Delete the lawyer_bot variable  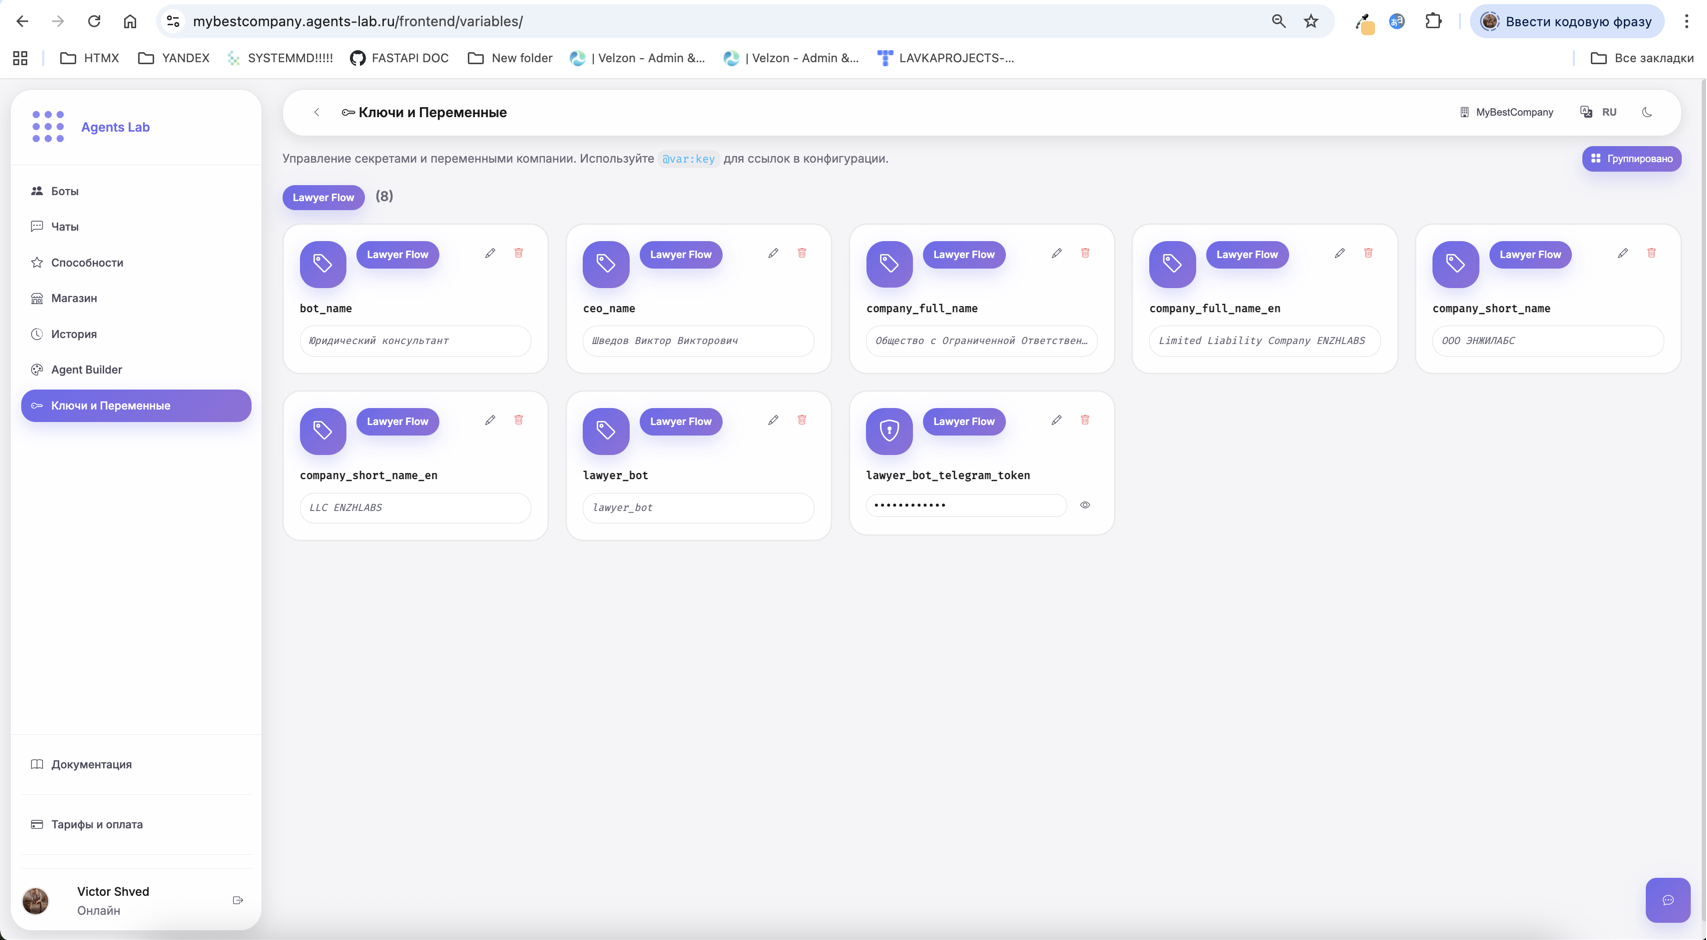(x=802, y=421)
